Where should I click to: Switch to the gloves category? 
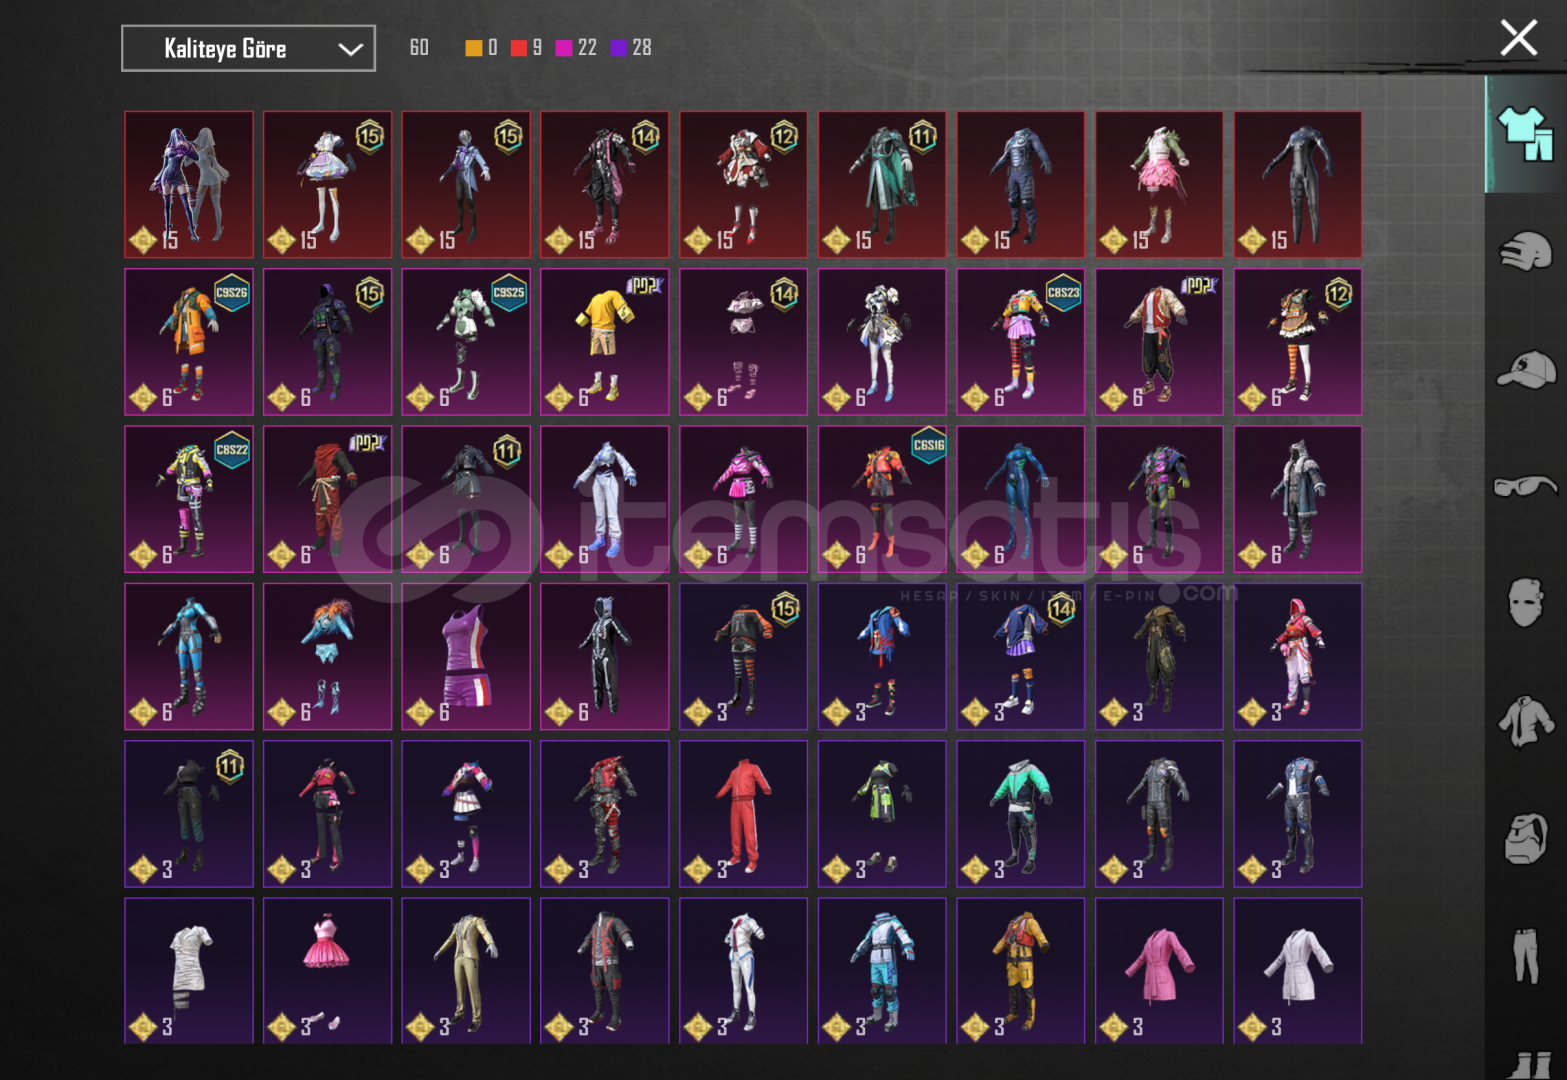[1525, 251]
